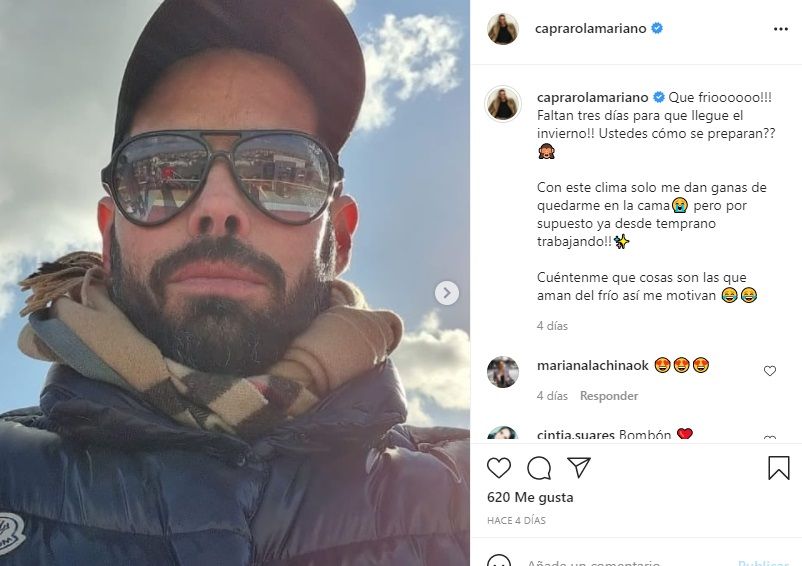Screen dimensions: 802x566
Task: View the 620 Me gusta likes list
Action: click(530, 497)
